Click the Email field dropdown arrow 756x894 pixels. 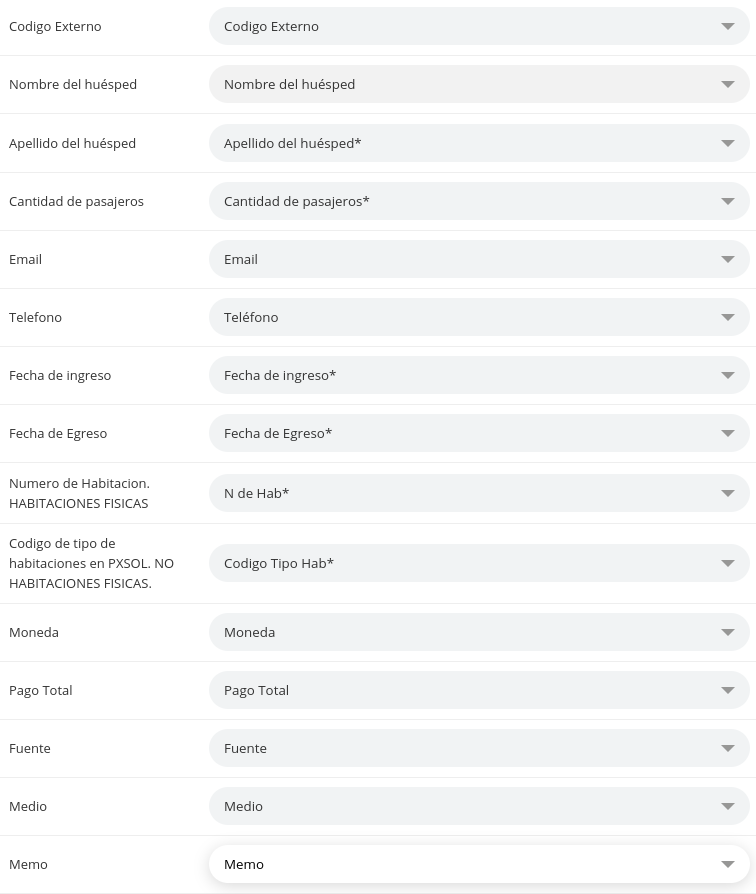click(728, 259)
